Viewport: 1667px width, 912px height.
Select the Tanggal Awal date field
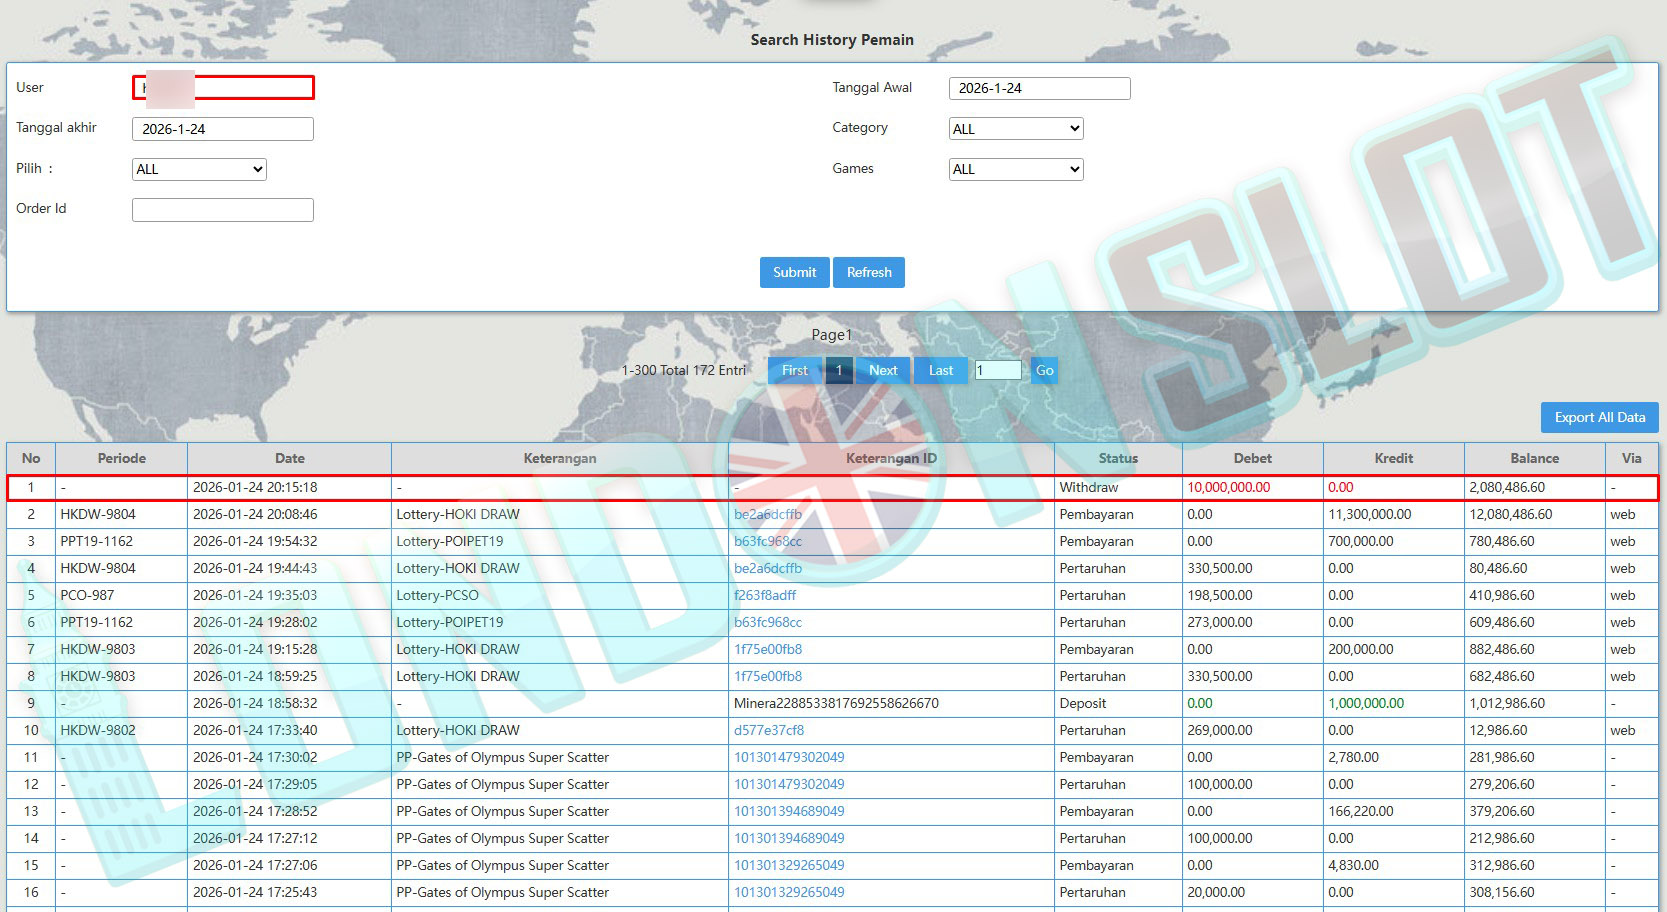[1039, 88]
